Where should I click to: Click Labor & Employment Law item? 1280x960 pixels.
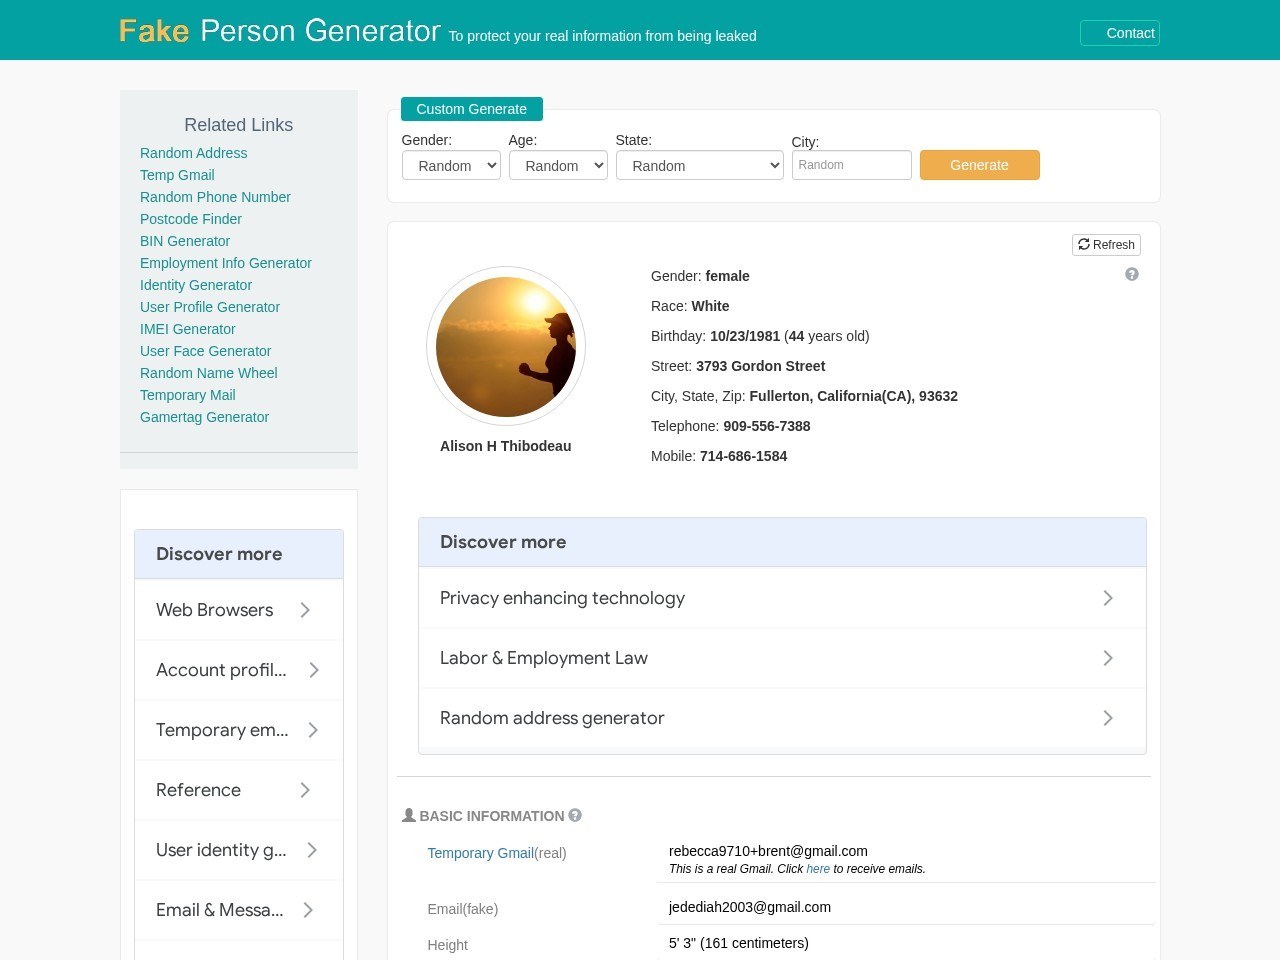782,658
